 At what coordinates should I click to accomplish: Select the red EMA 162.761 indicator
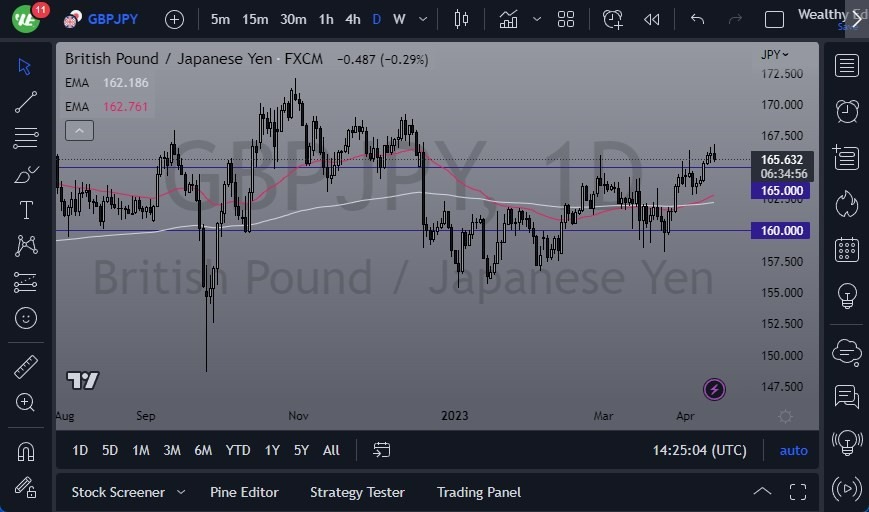pos(107,106)
